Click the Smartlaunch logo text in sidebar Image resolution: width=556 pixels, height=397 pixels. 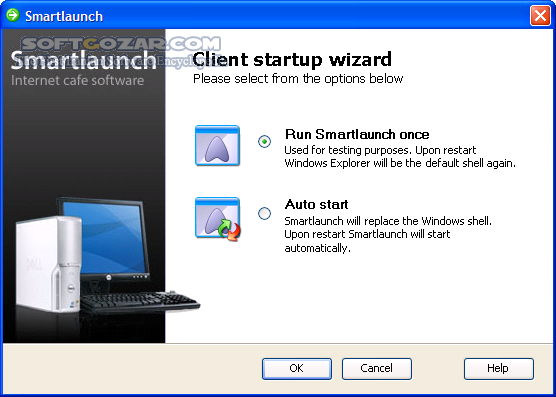click(83, 60)
